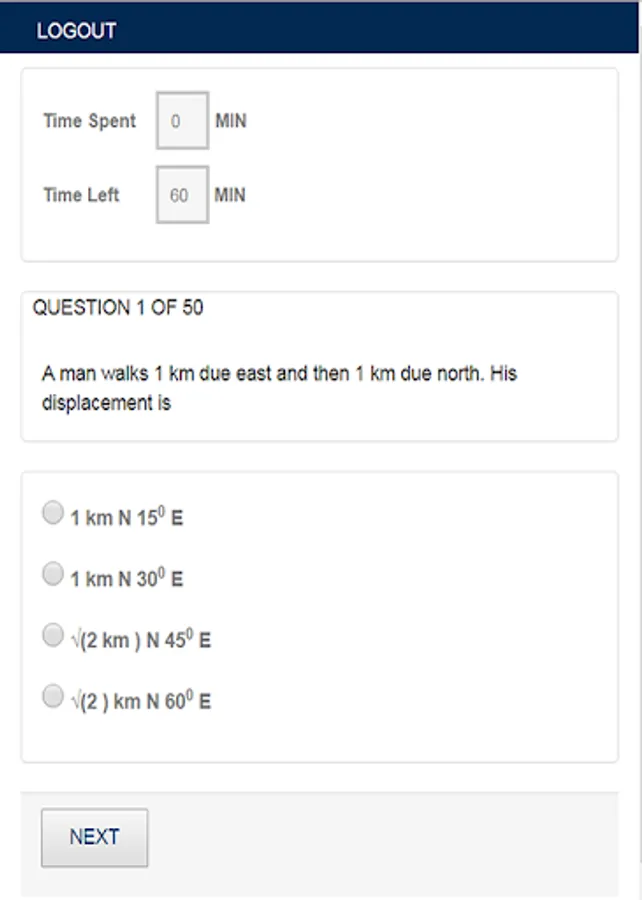Click the MIN unit beside Time Spent
Viewport: 642px width, 900px height.
(231, 121)
